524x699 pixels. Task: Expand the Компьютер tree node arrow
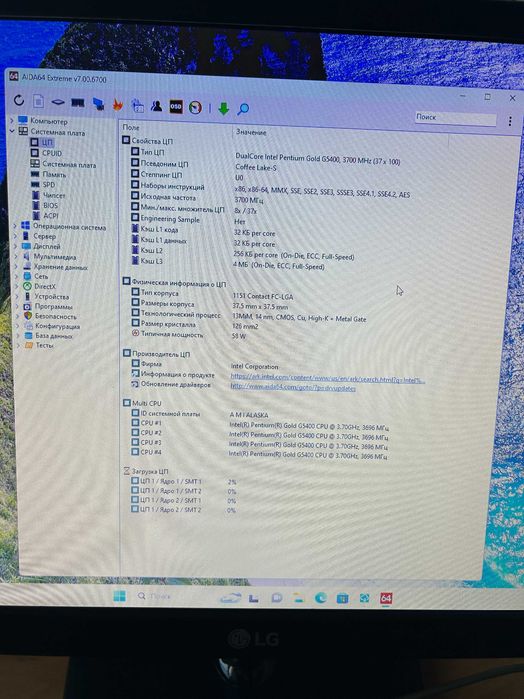12,120
